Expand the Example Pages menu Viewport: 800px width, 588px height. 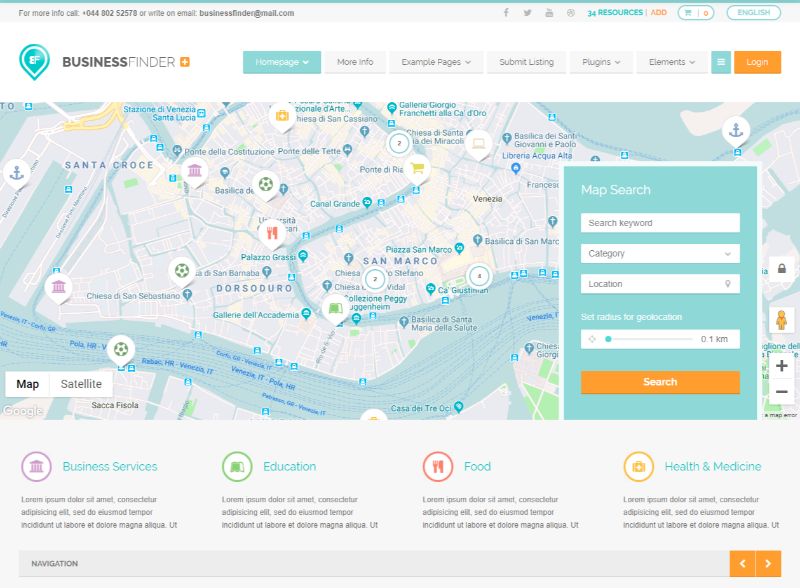[x=434, y=61]
